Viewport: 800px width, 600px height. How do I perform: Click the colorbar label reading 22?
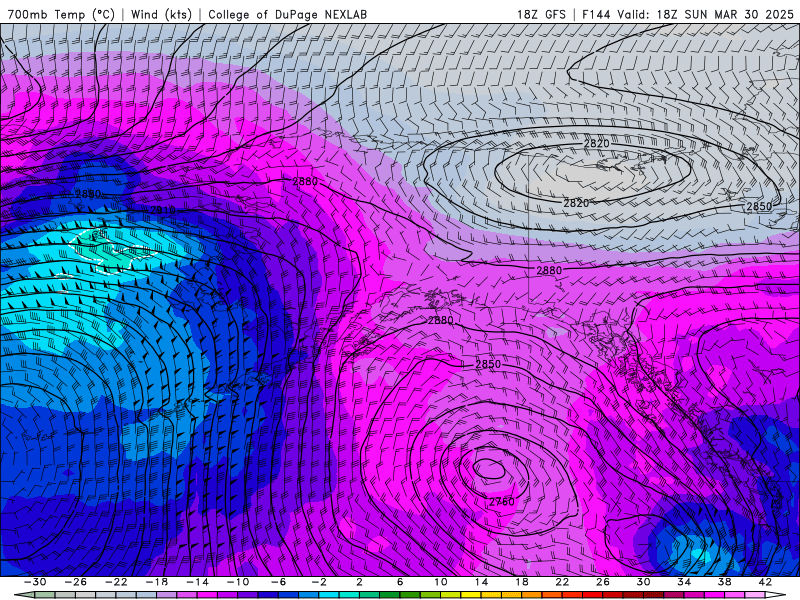[562, 582]
